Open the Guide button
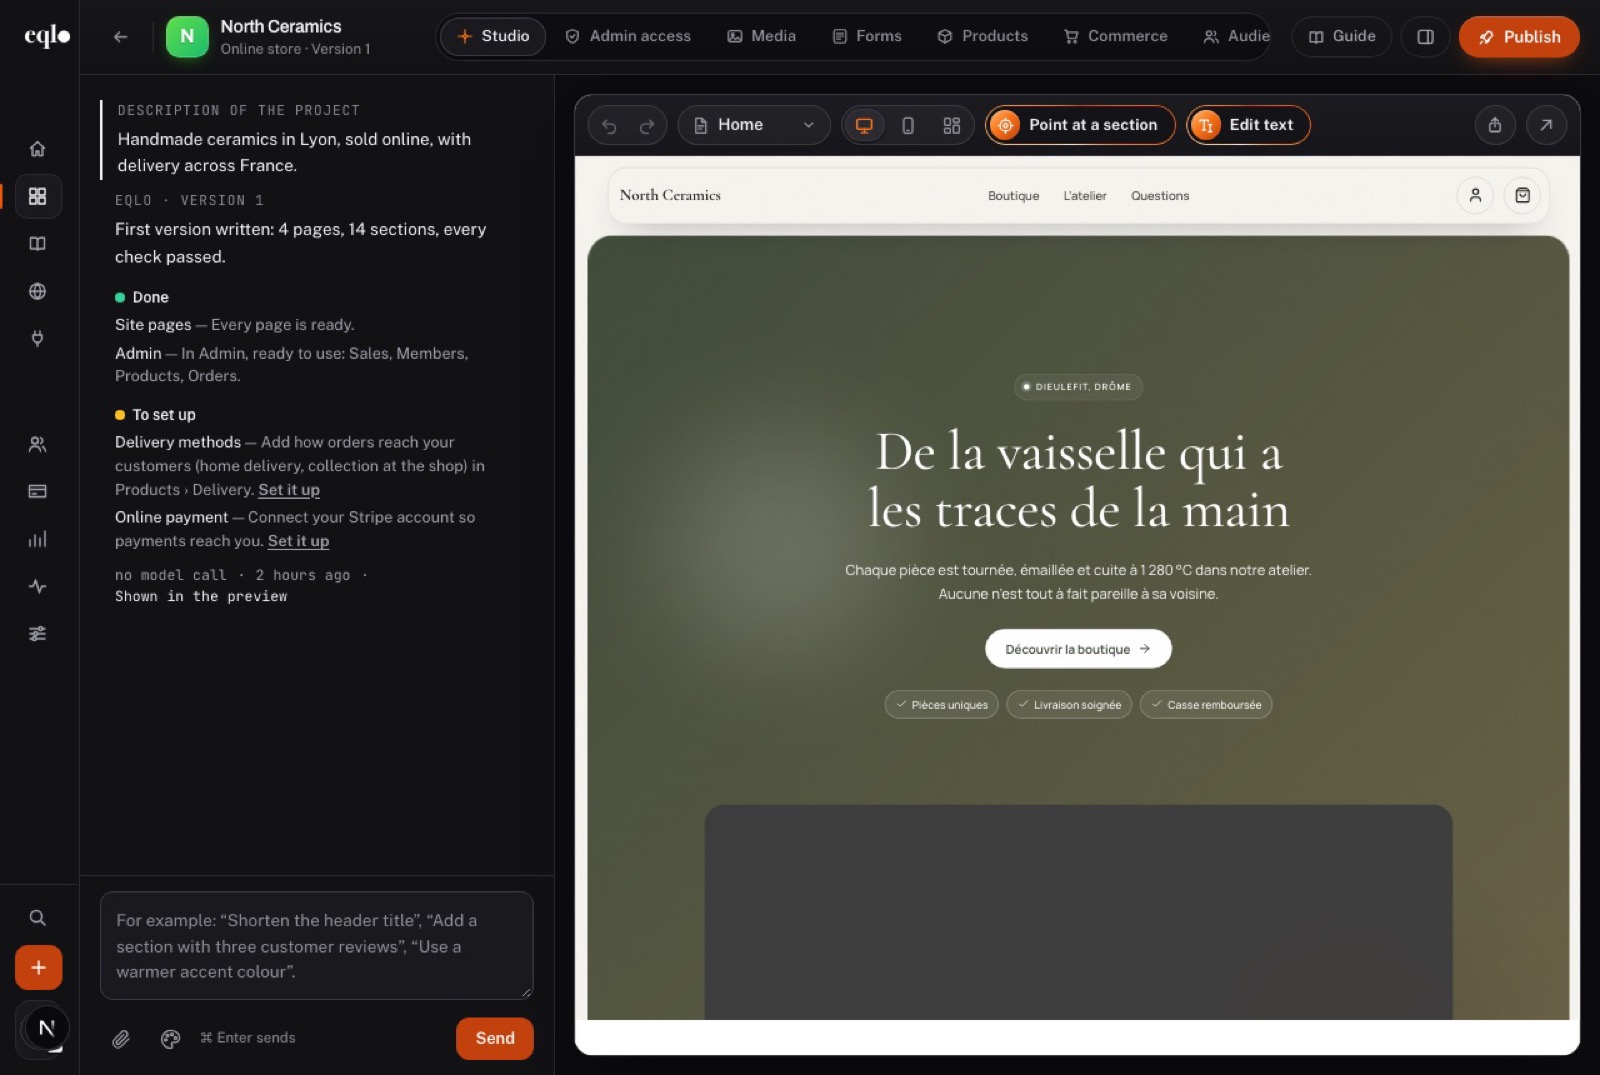Viewport: 1600px width, 1075px height. click(x=1342, y=37)
